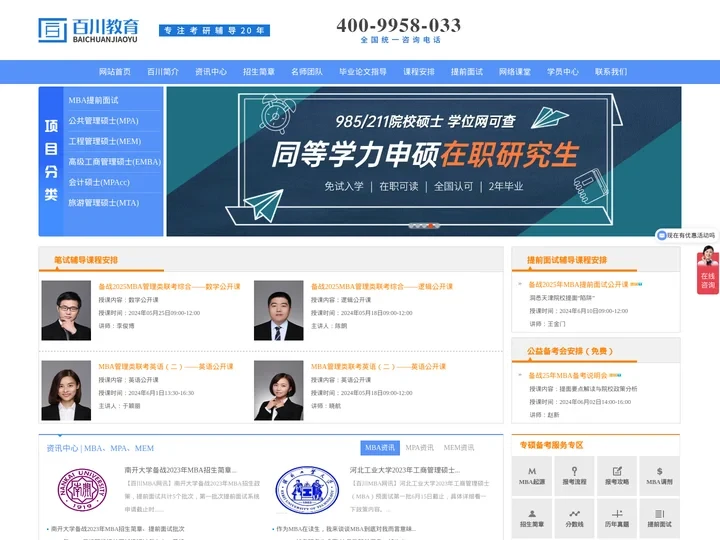This screenshot has height=540, width=720.
Task: Select 公共管理硕士(MPA) category
Action: click(x=103, y=121)
